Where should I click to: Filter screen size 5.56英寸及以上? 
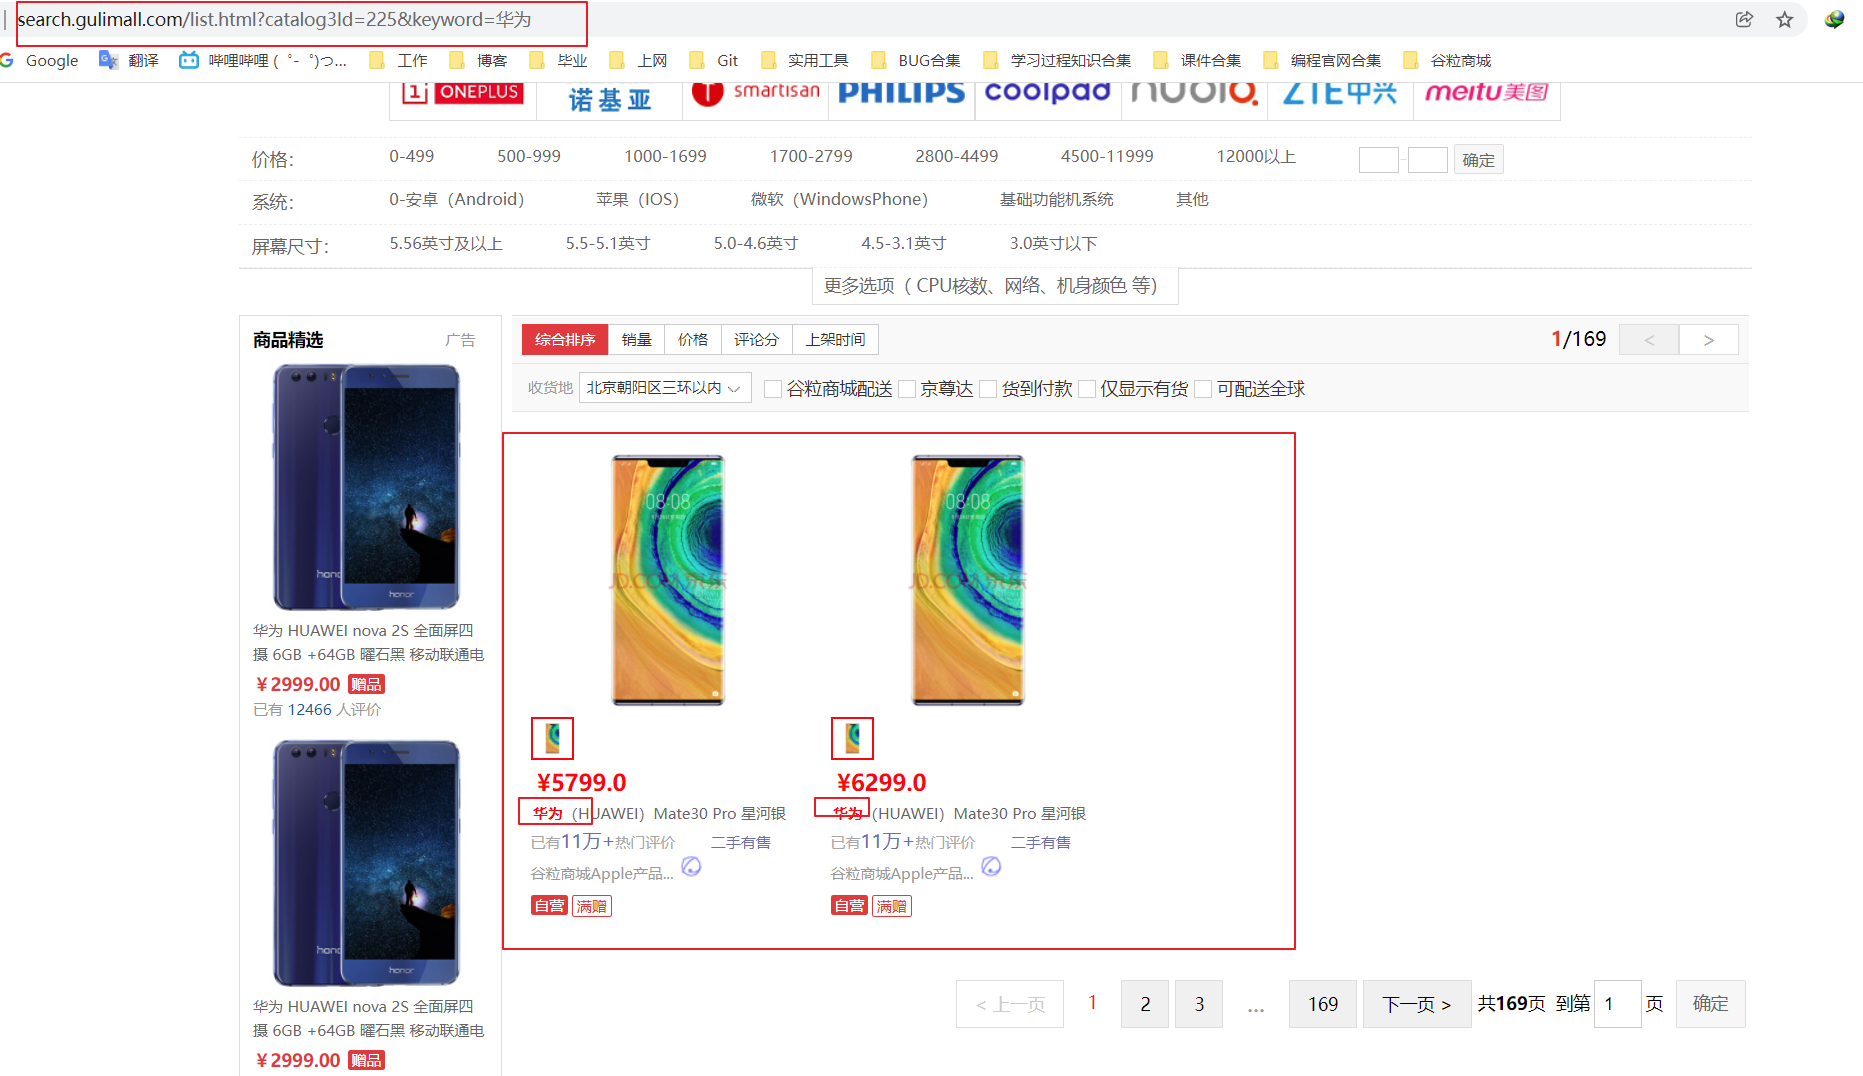pyautogui.click(x=446, y=244)
